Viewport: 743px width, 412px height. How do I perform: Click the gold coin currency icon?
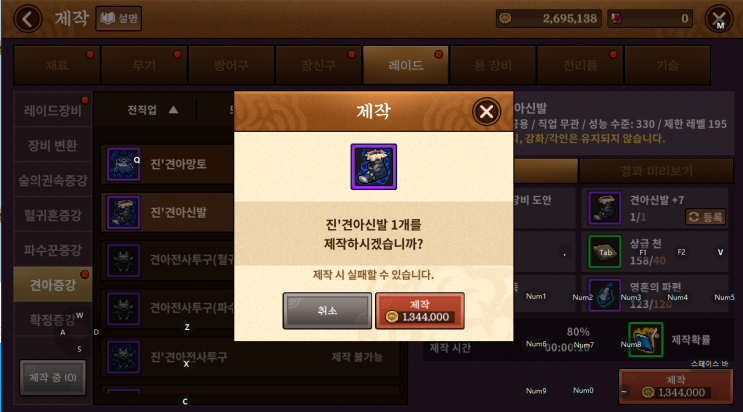coord(506,18)
